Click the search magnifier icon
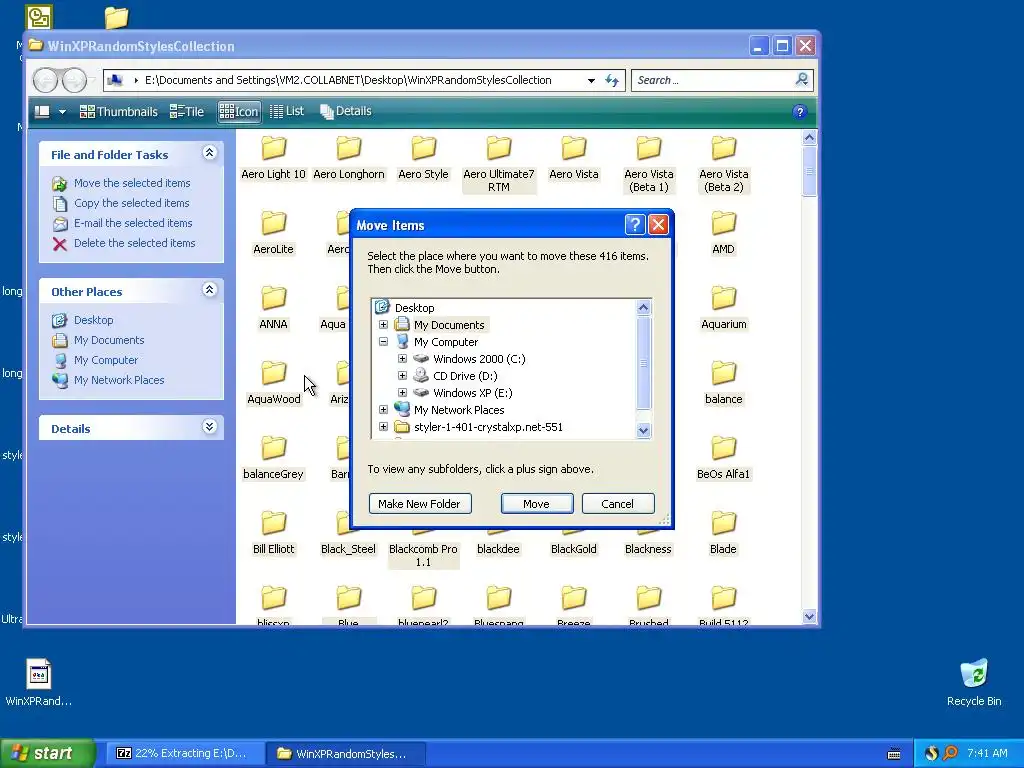This screenshot has width=1024, height=768. point(801,80)
